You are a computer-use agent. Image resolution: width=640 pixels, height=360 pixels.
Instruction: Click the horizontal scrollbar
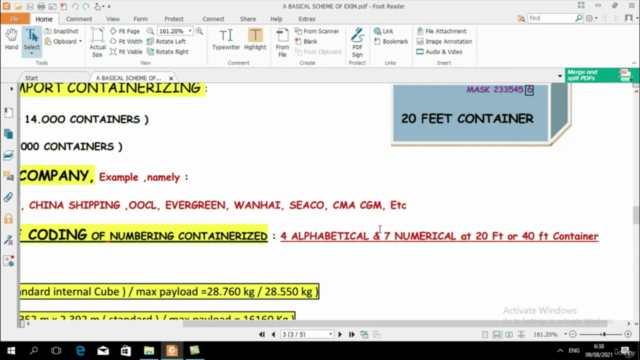coord(394,324)
